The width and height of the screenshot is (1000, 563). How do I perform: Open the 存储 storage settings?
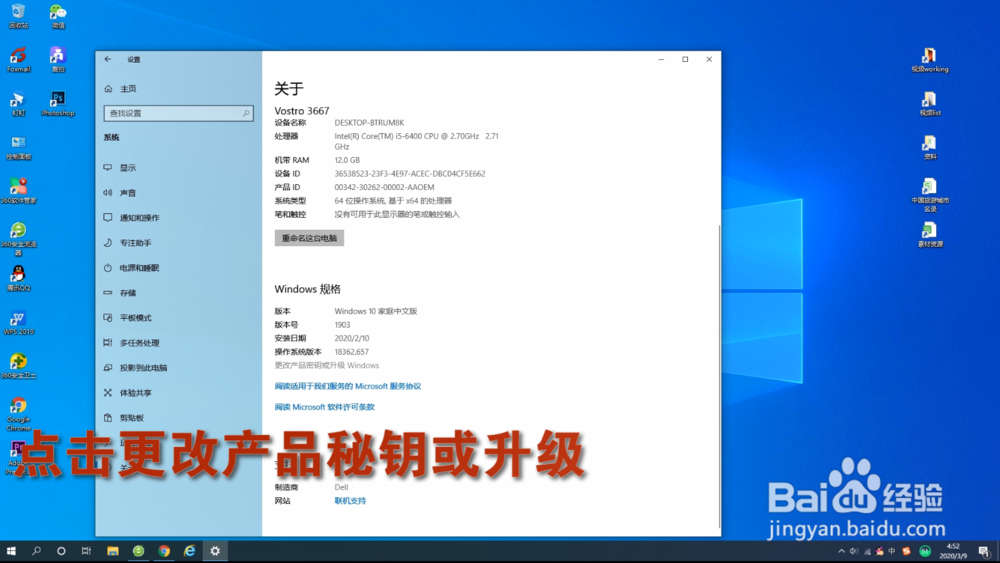[121, 293]
